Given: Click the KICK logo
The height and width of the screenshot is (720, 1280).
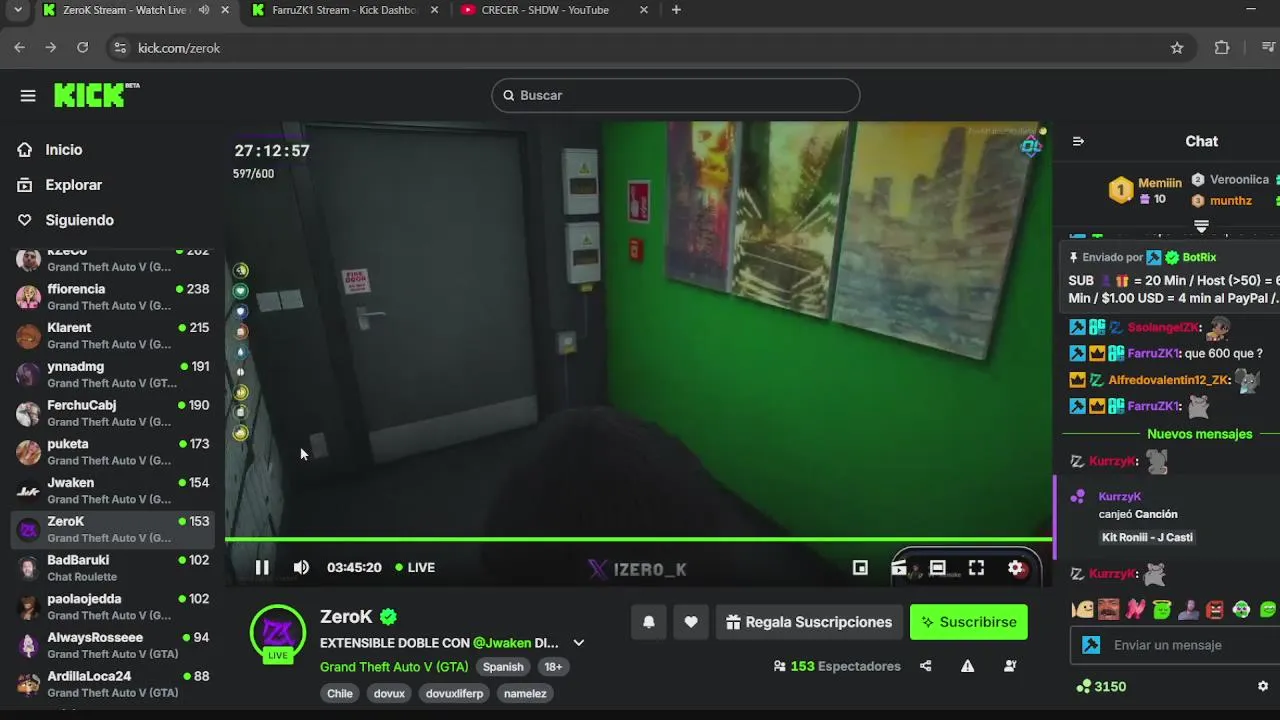Looking at the screenshot, I should click(x=96, y=95).
